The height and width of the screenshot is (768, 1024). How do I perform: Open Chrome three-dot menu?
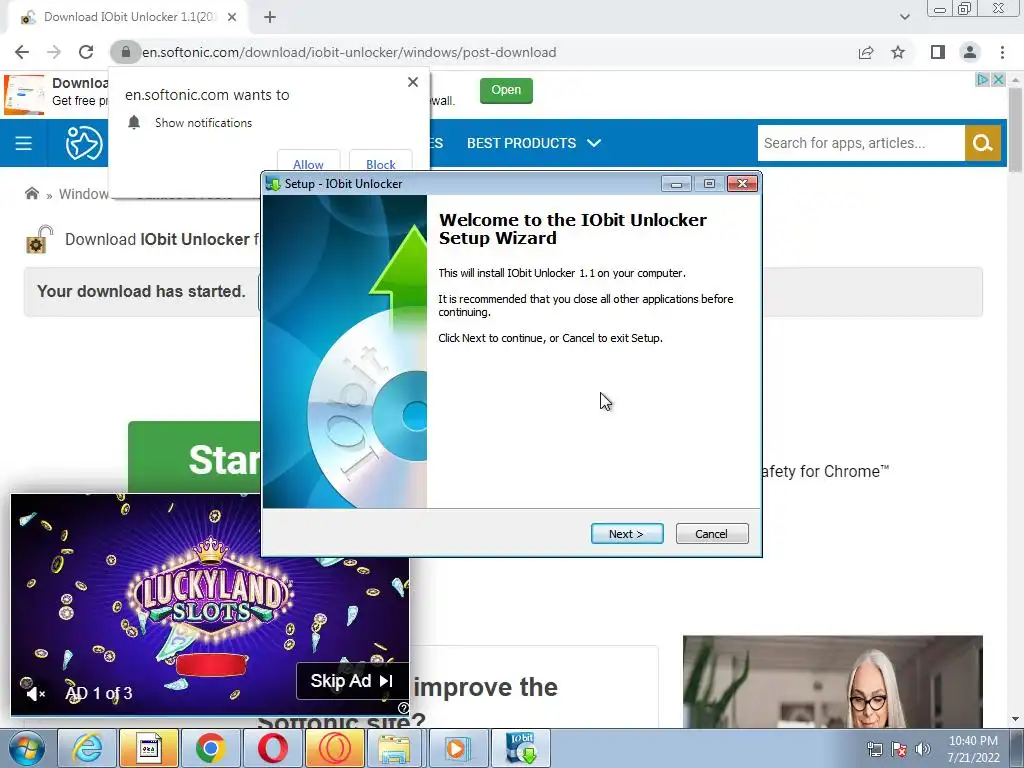pyautogui.click(x=1002, y=52)
